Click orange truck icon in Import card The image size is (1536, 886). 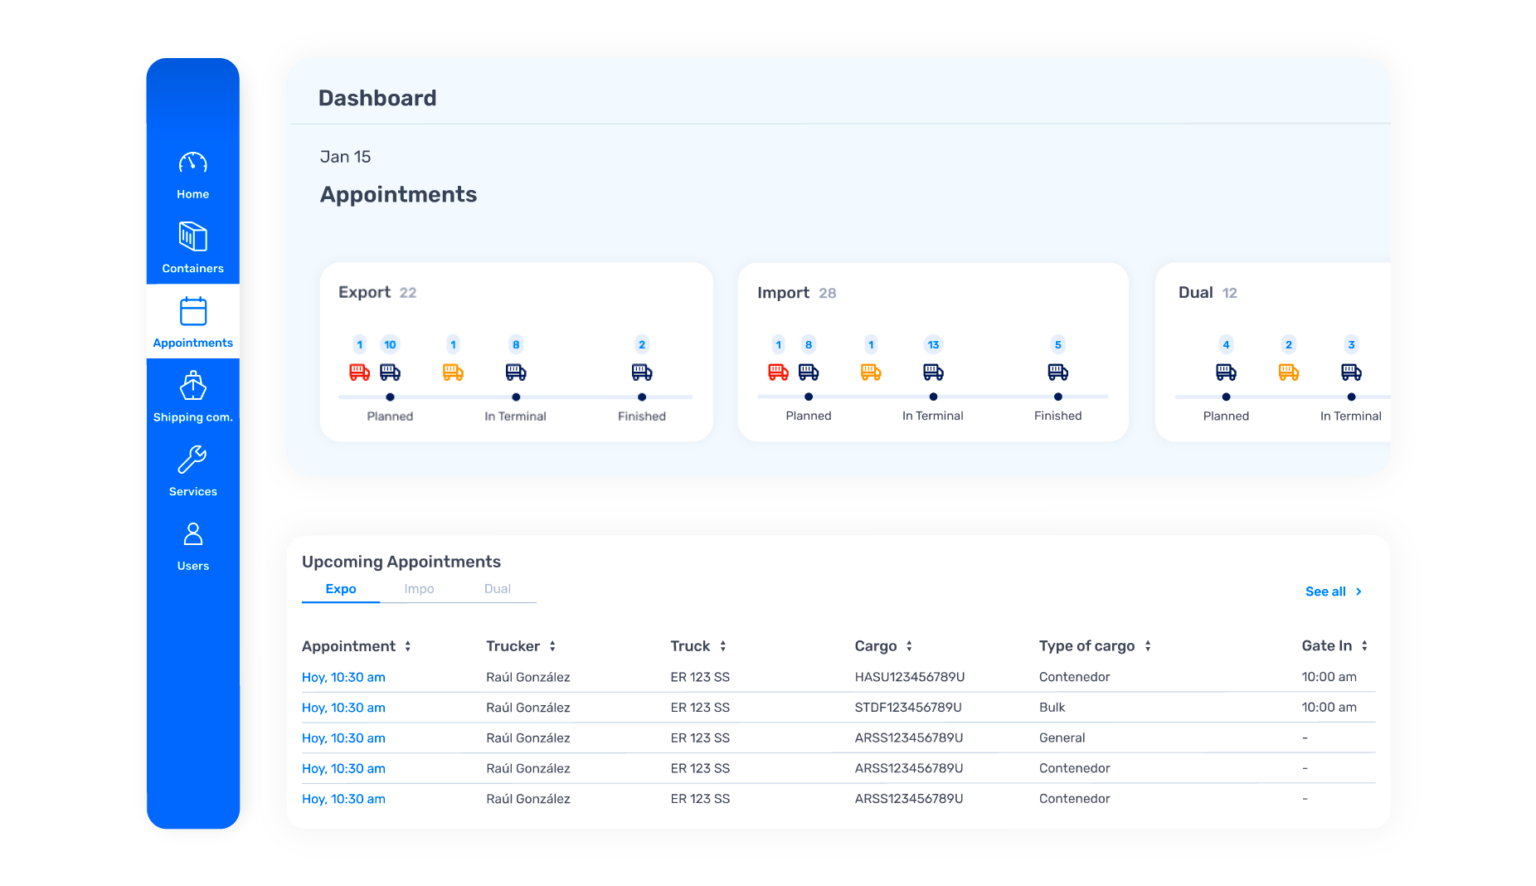coord(871,372)
